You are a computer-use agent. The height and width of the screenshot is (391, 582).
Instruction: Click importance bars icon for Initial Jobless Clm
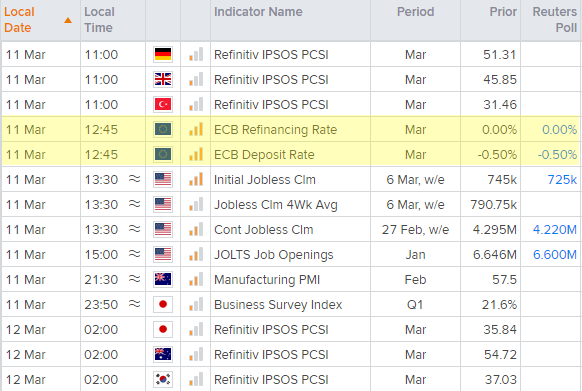pyautogui.click(x=196, y=179)
